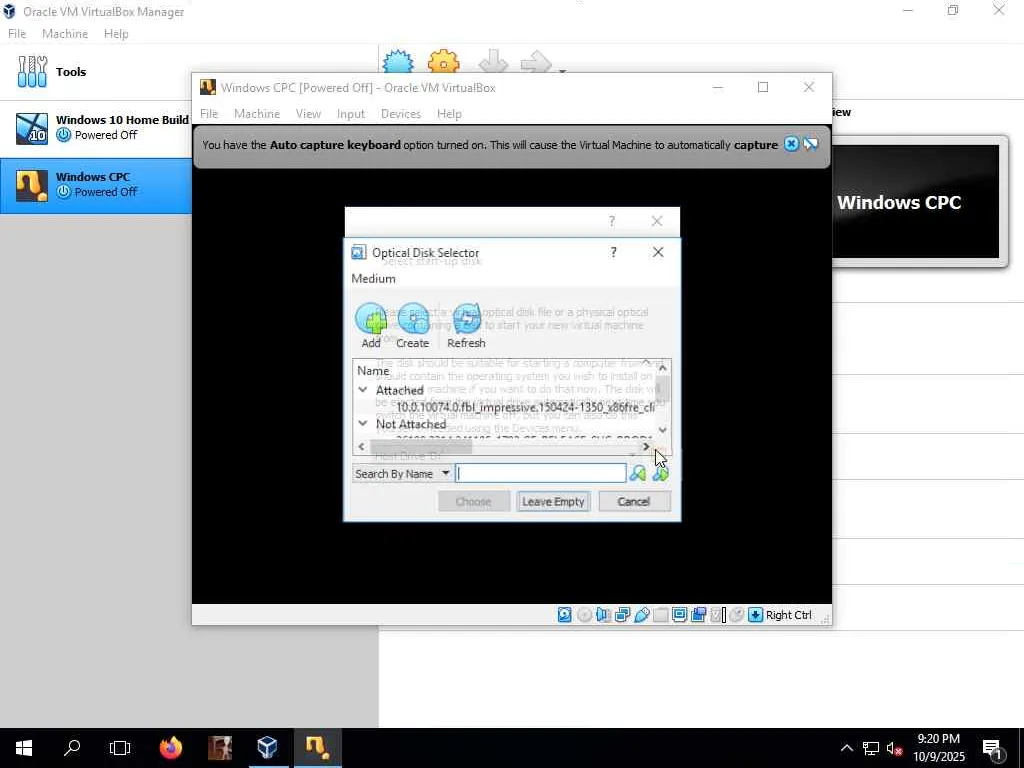This screenshot has height=768, width=1024.
Task: Click into the disk search text field
Action: pos(541,473)
